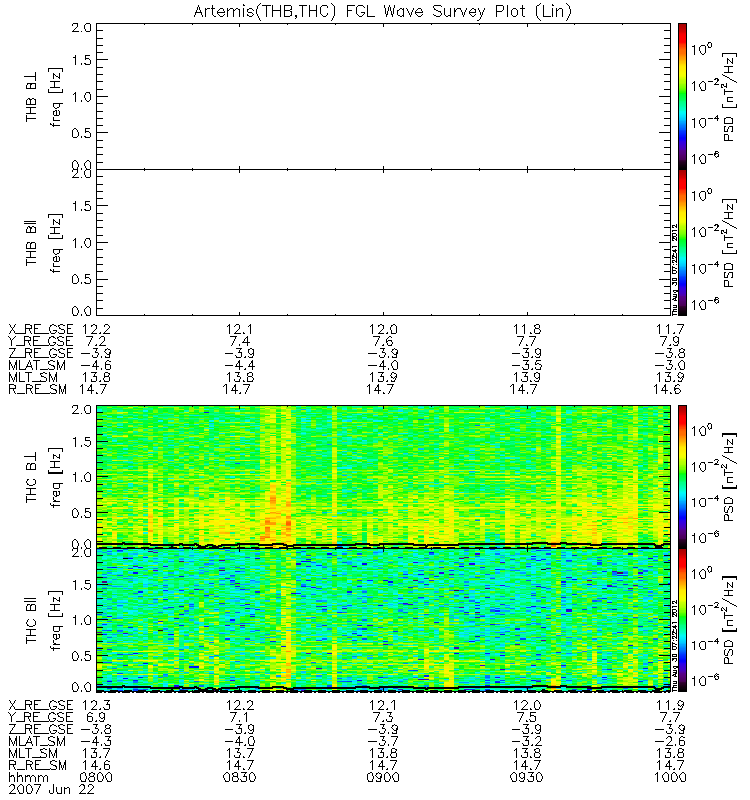This screenshot has width=750, height=800.
Task: Click the Y_RE_GSE value '7.3'
Action: click(383, 717)
